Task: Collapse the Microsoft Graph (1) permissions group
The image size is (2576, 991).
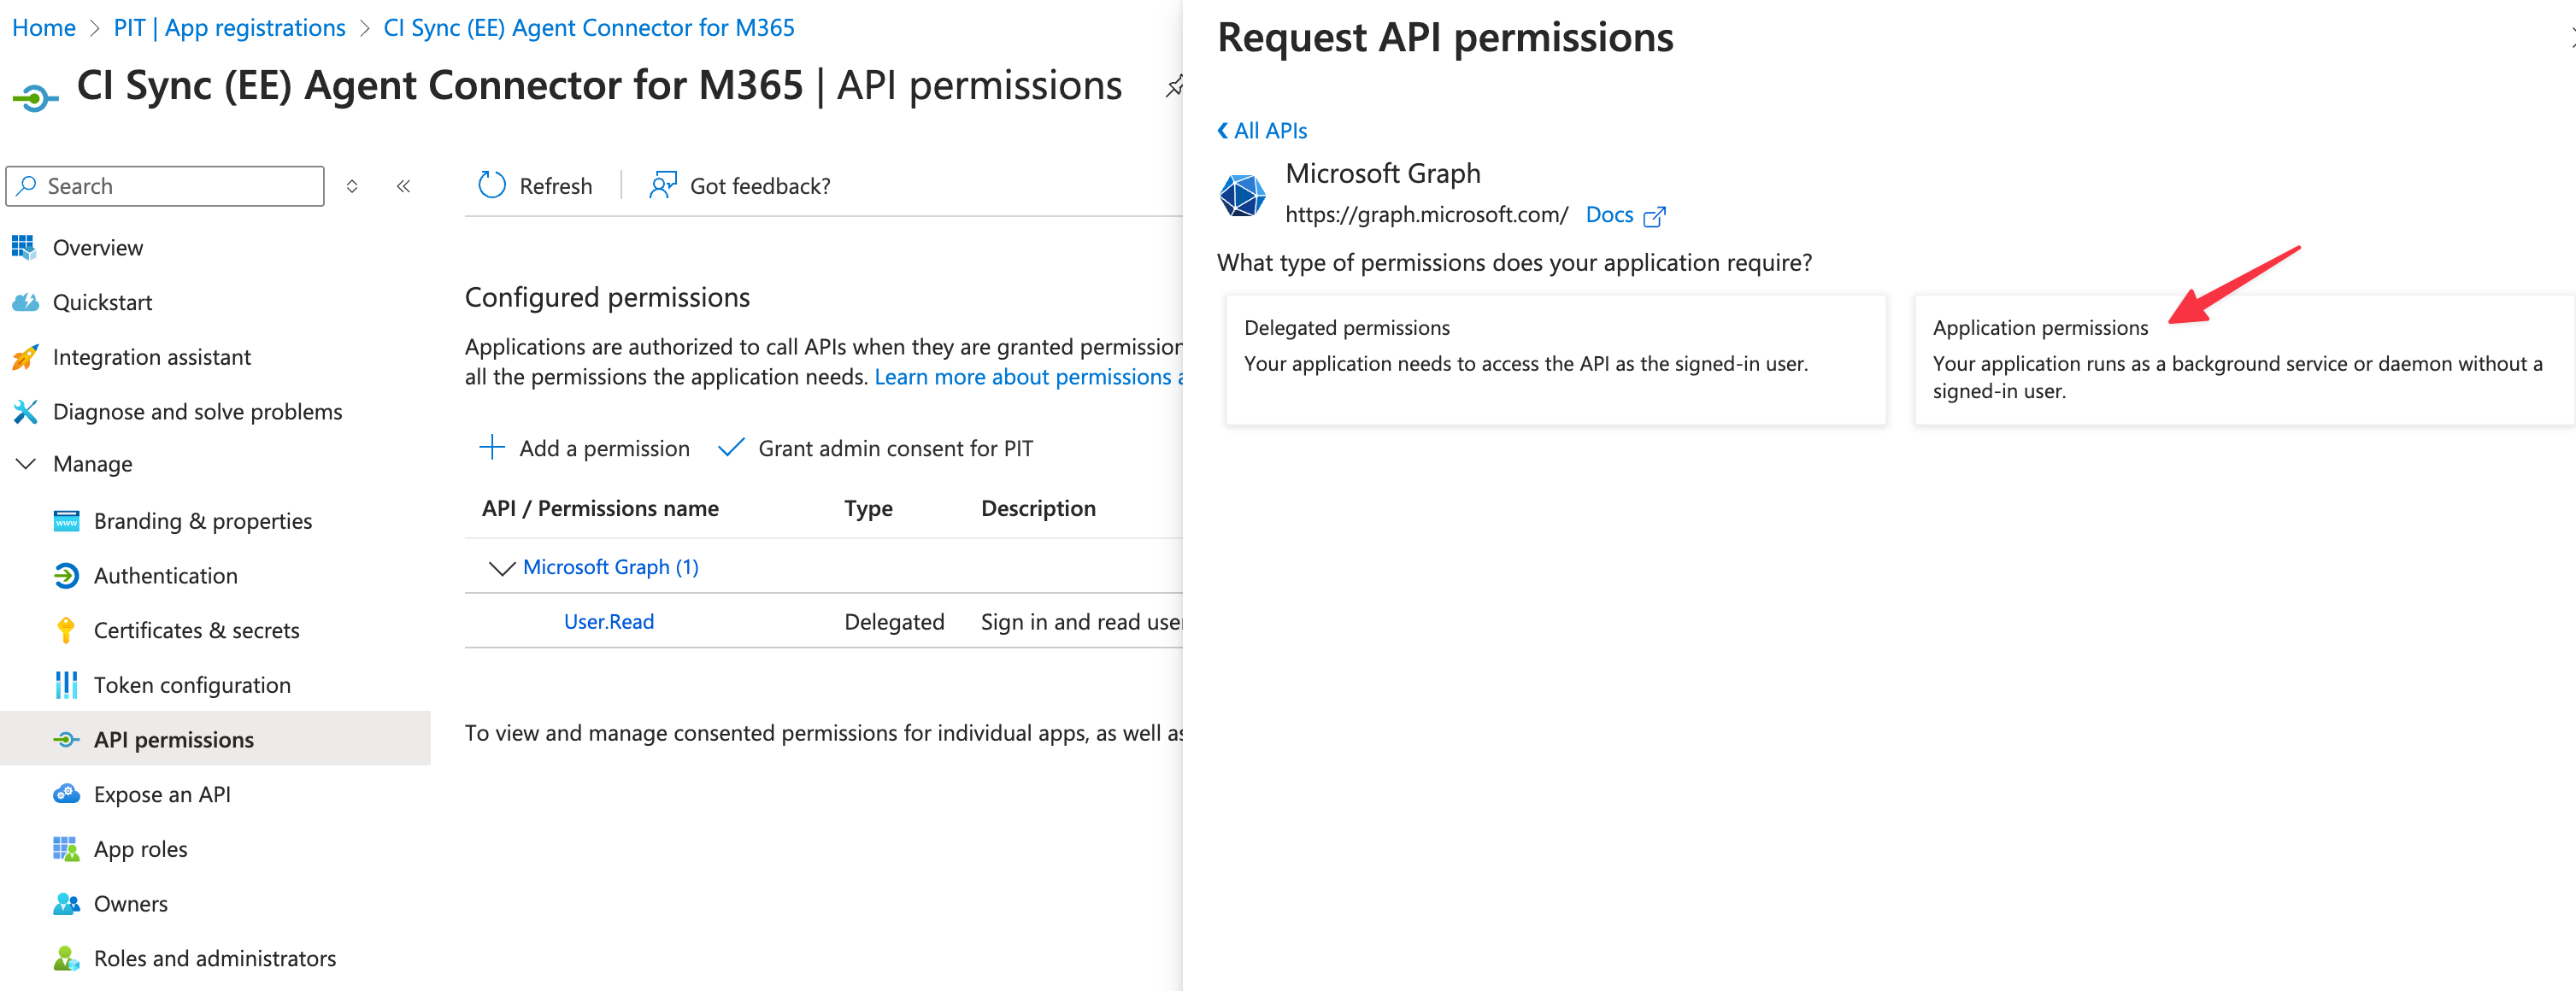Action: (x=501, y=567)
